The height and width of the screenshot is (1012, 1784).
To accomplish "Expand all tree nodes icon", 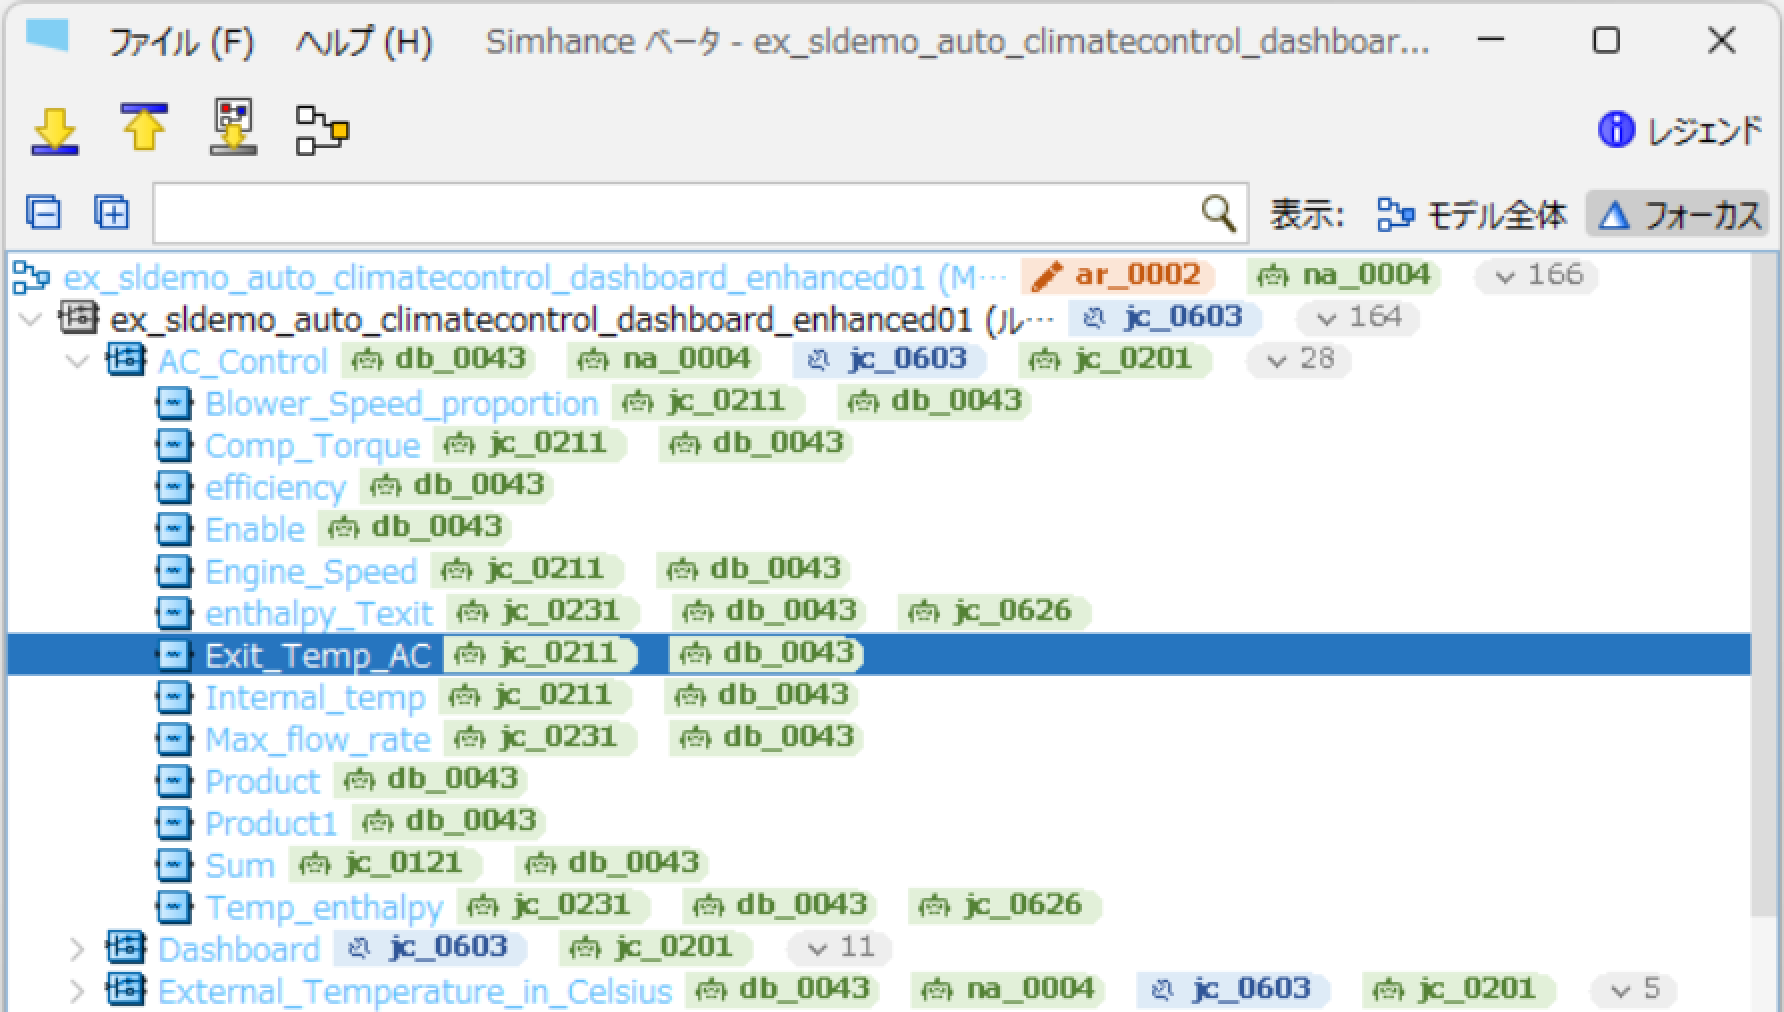I will coord(111,213).
